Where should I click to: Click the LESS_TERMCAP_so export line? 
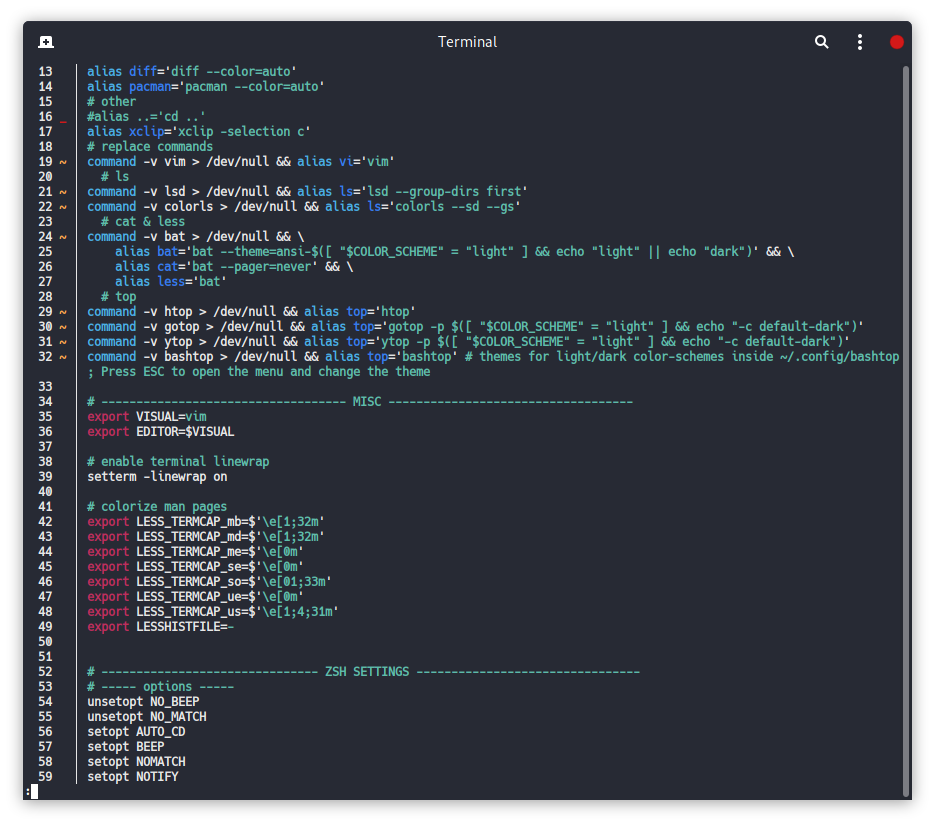[x=209, y=582]
